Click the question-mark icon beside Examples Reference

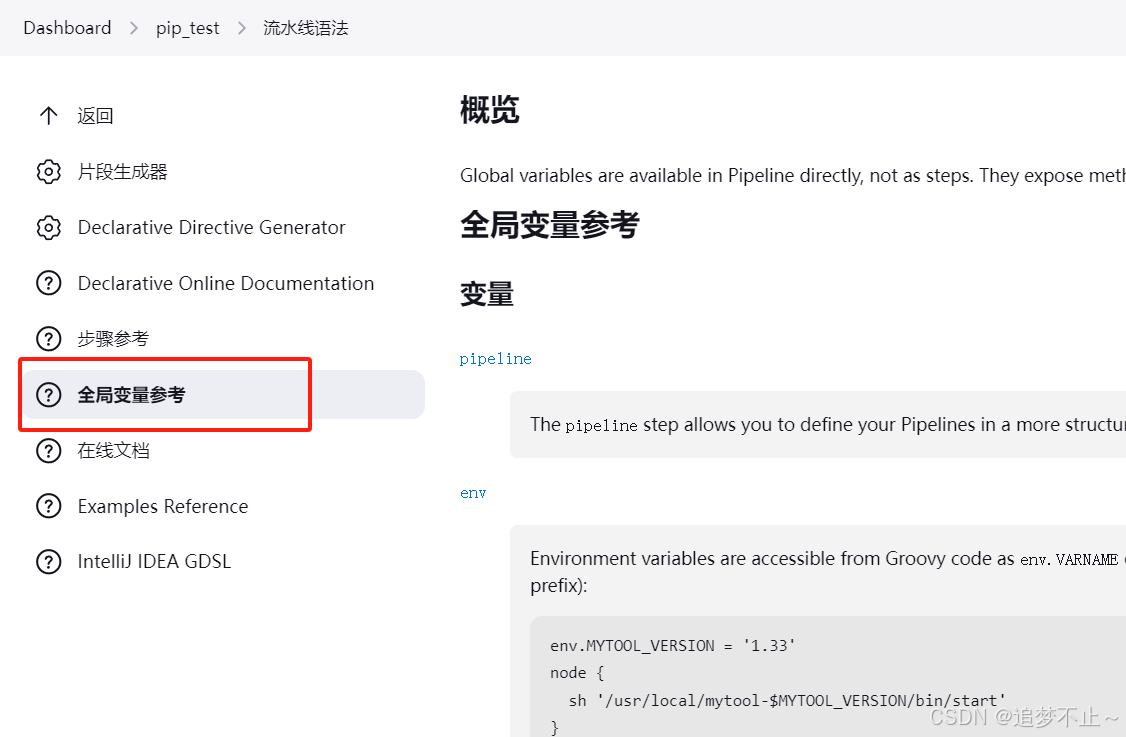coord(48,506)
